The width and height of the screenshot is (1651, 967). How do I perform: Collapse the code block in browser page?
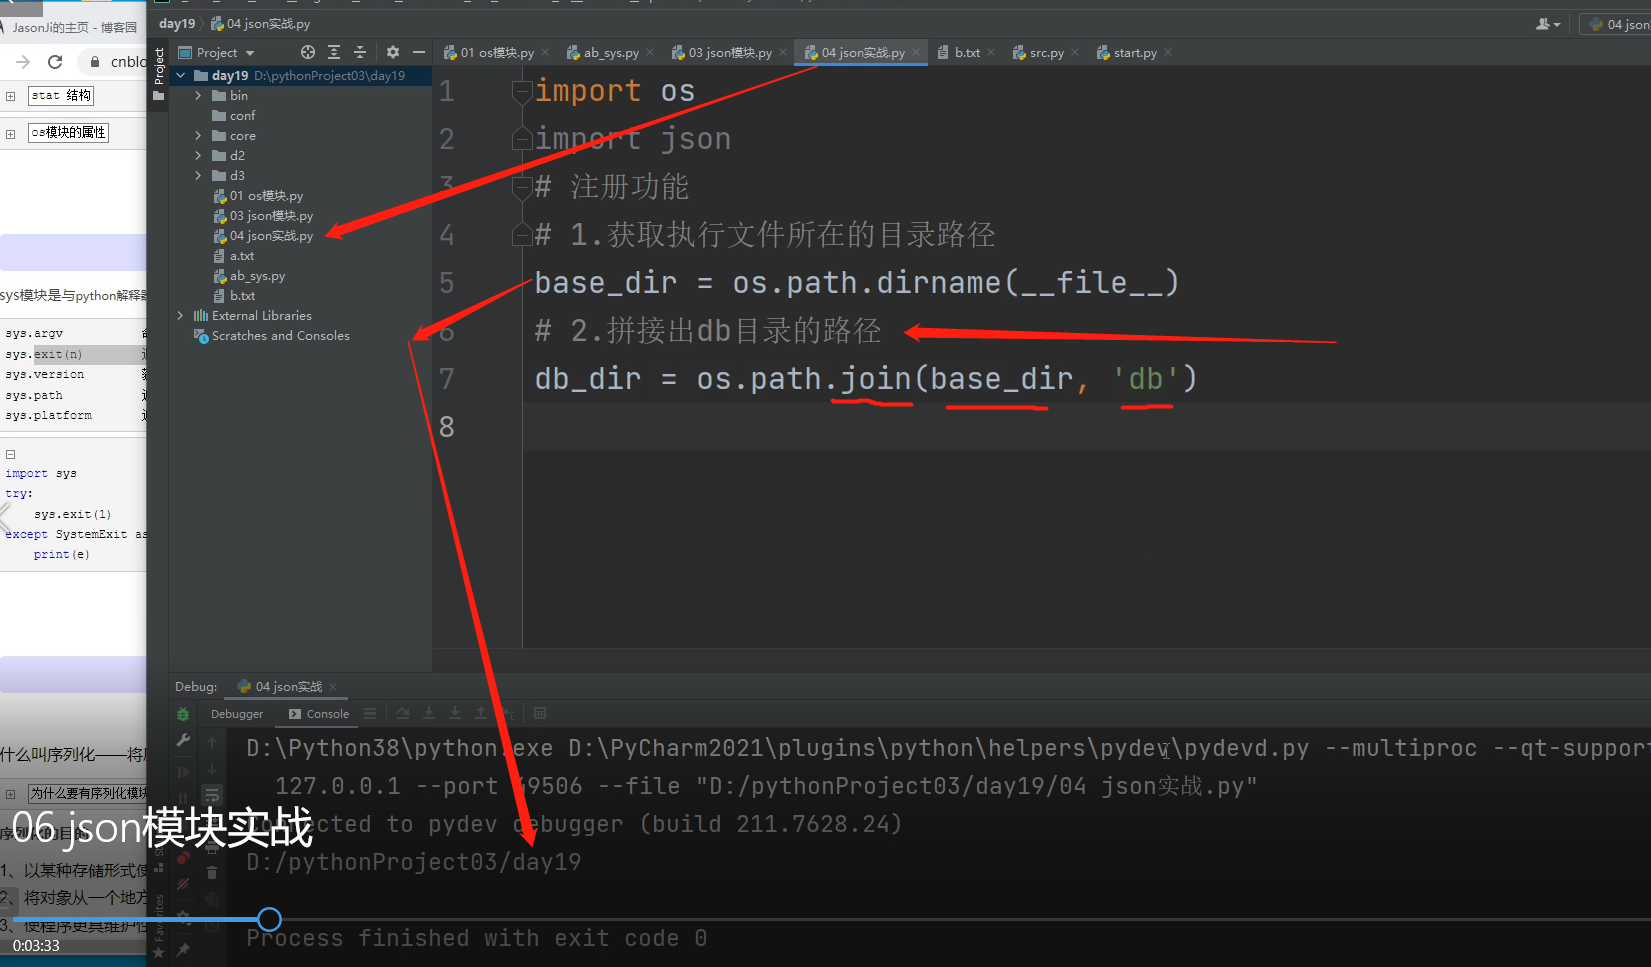pyautogui.click(x=11, y=454)
